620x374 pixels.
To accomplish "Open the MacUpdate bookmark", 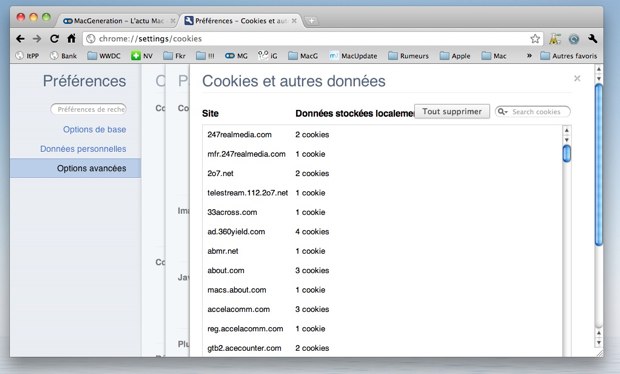I will [353, 56].
